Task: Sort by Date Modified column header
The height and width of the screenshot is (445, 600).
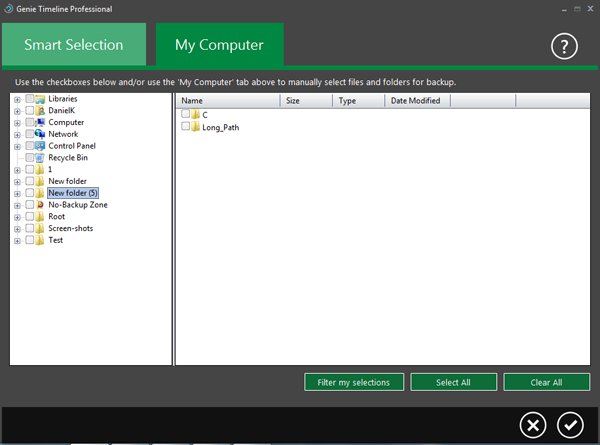Action: point(418,101)
